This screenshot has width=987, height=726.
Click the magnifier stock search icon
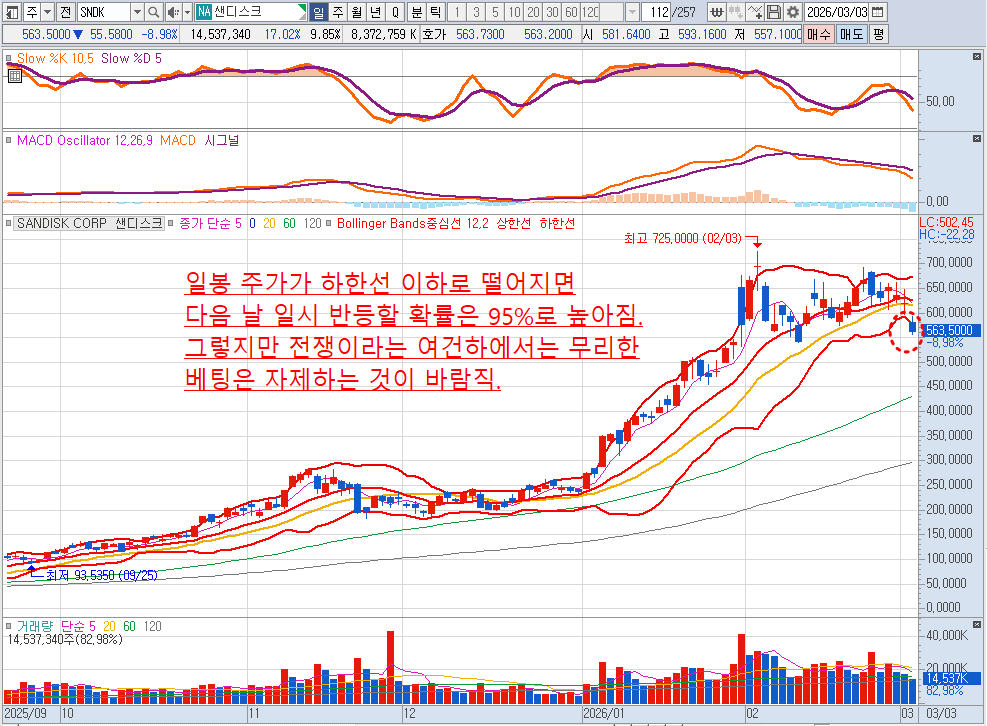point(154,12)
